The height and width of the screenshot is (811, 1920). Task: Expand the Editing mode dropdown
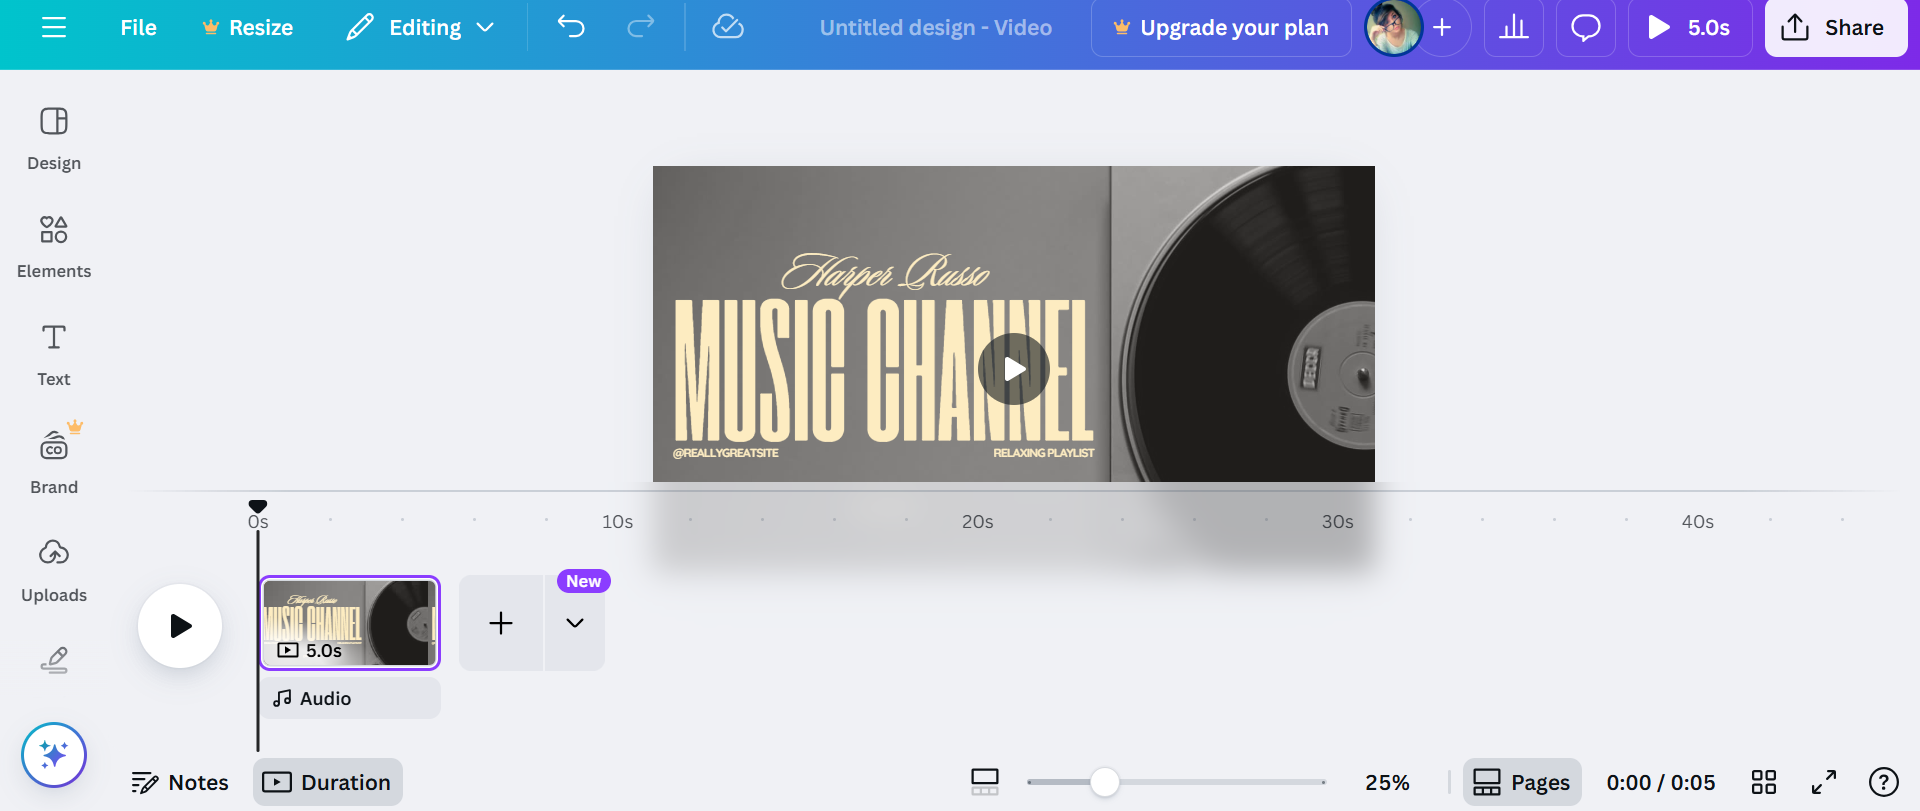tap(421, 28)
